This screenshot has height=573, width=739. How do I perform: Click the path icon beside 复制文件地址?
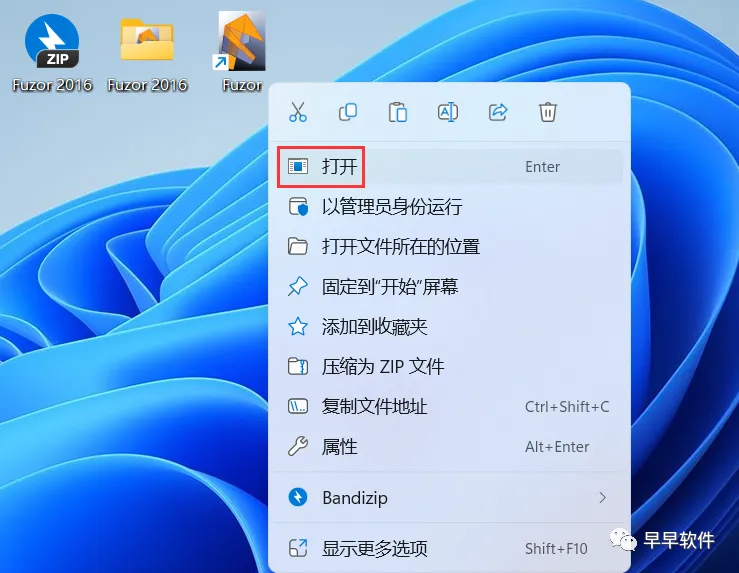pos(298,406)
